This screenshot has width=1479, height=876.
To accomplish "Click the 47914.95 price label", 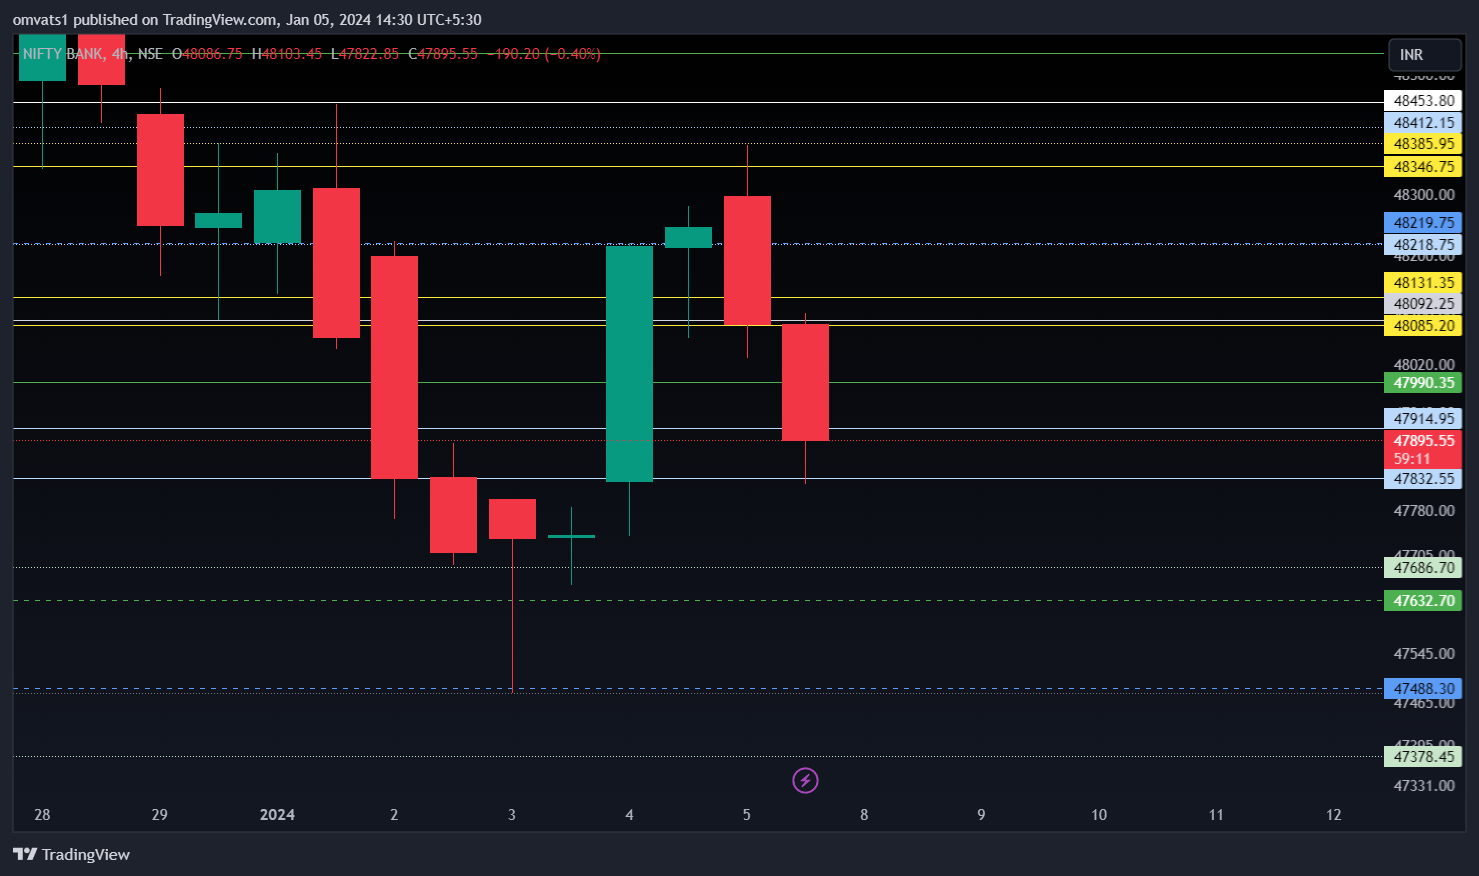I will pos(1423,419).
